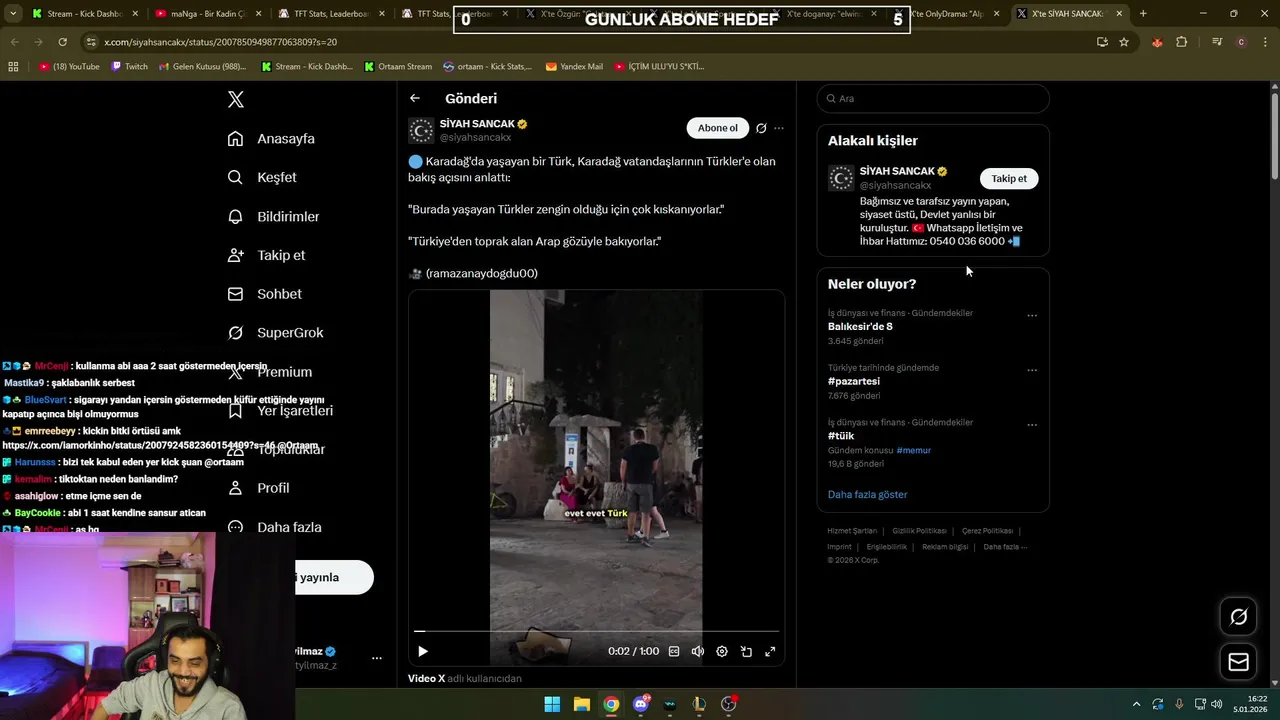Open Gizlilik Politikası footer link
This screenshot has height=720, width=1280.
919,531
